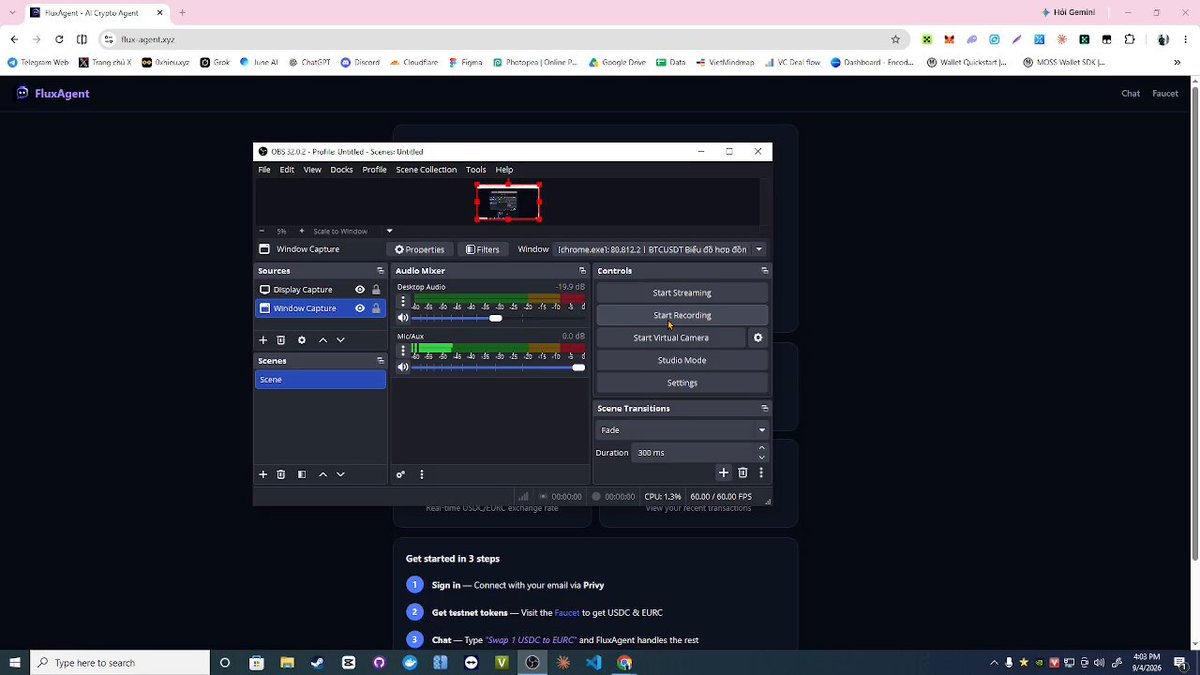Add a new scene in Scenes panel
1200x675 pixels.
[x=263, y=474]
